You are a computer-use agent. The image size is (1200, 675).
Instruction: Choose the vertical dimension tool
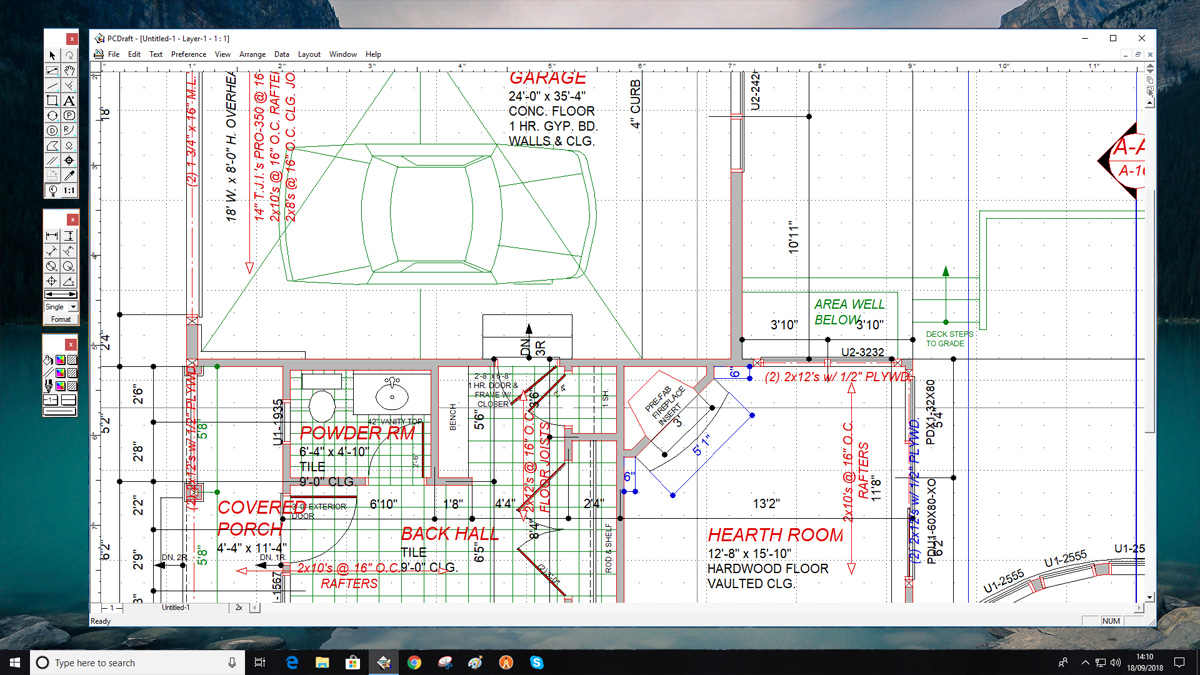[69, 236]
